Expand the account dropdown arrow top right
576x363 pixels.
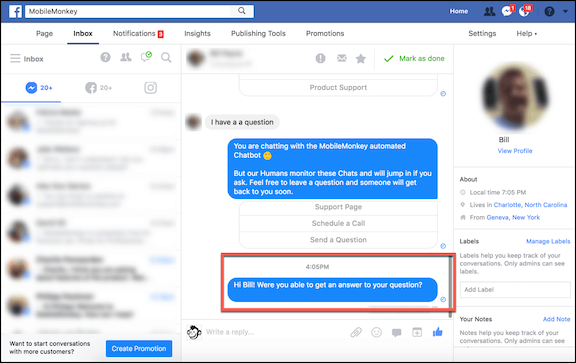565,11
